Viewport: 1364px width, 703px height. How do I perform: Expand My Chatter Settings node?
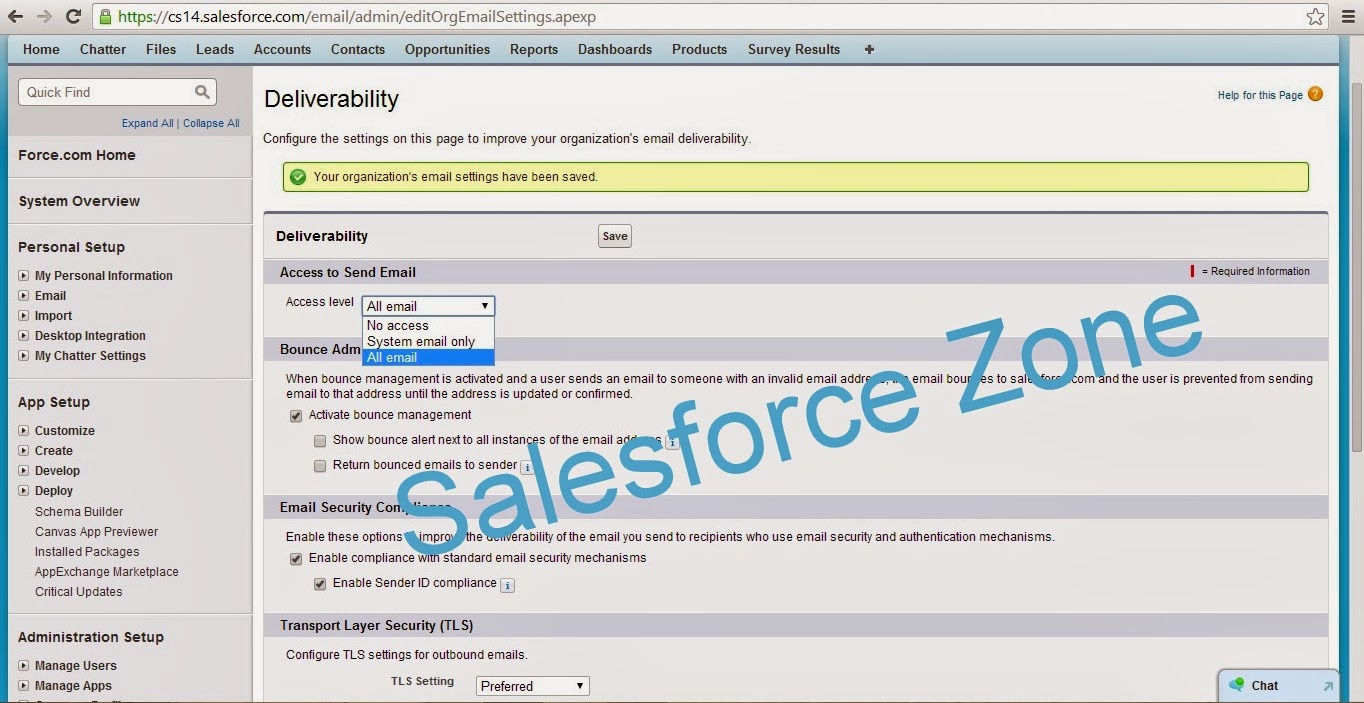[25, 356]
